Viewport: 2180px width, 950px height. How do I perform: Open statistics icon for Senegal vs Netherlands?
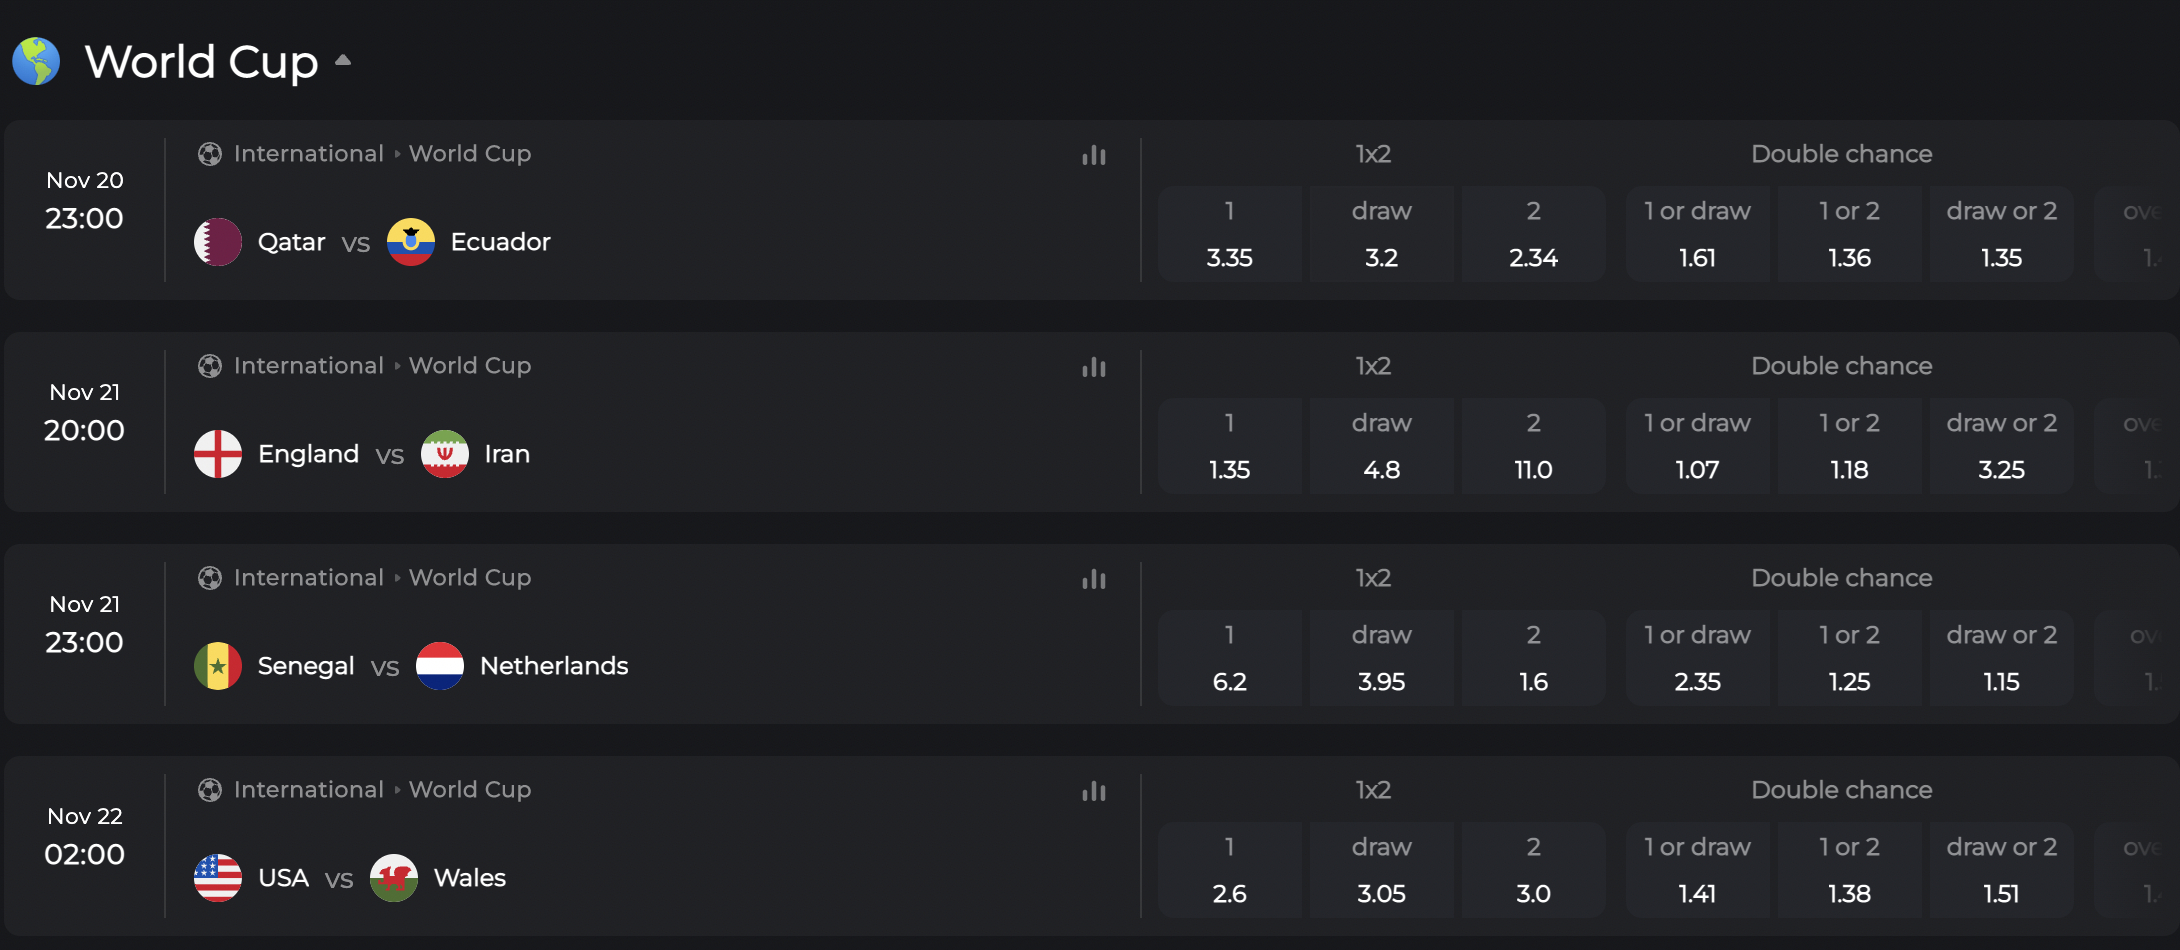click(x=1094, y=579)
